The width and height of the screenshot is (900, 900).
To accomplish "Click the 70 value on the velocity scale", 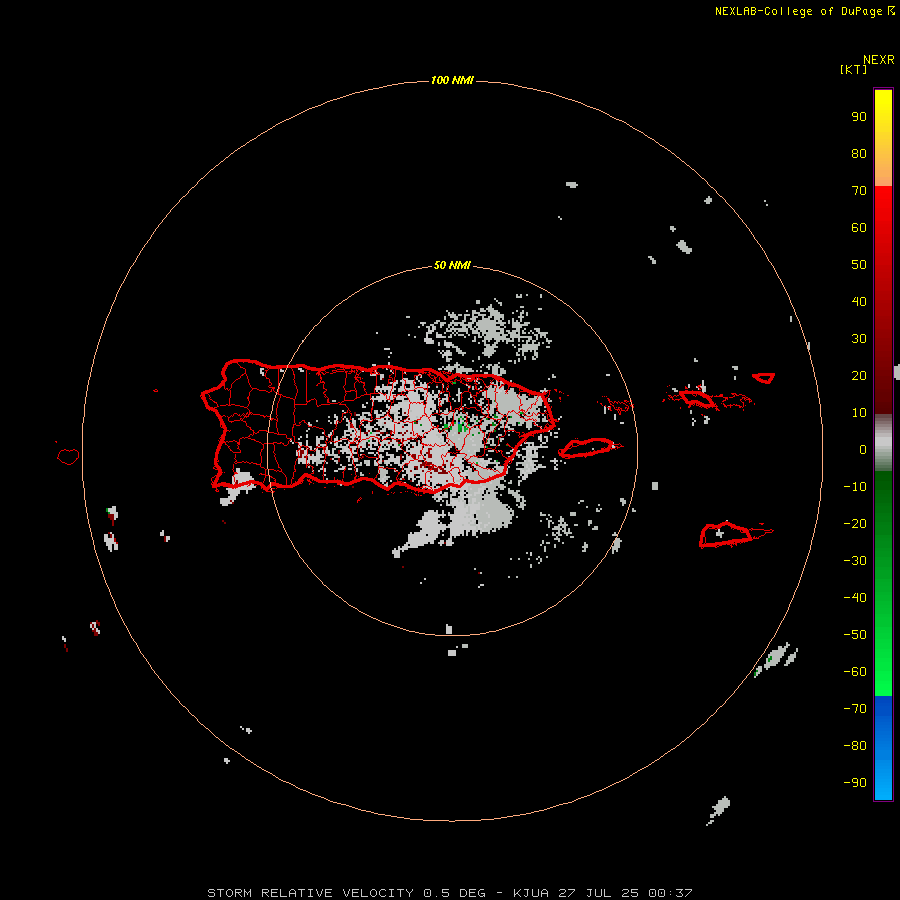I will point(859,191).
